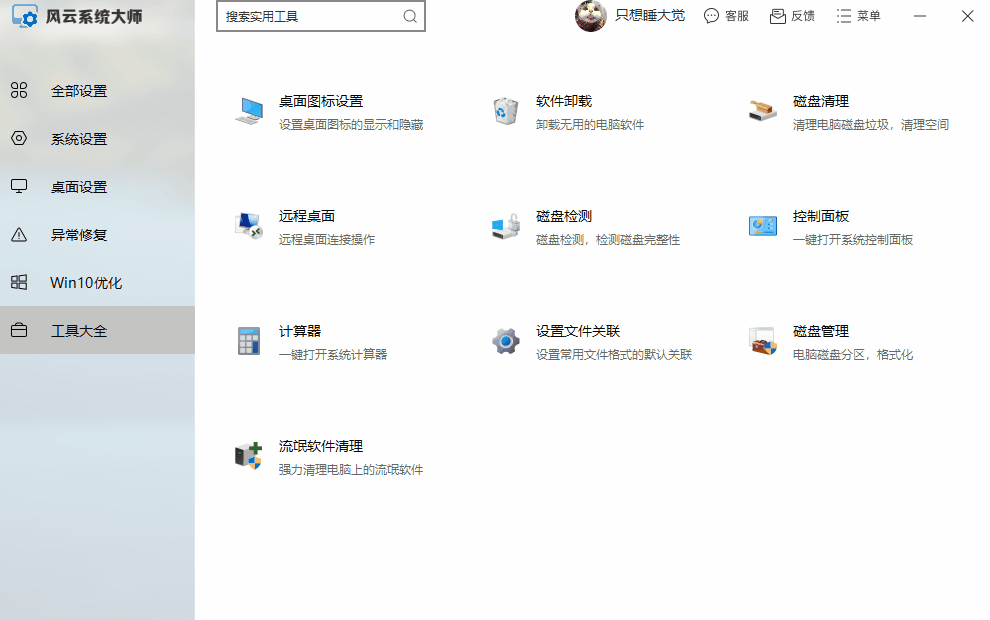
Task: Click the 控制面板 panel icon
Action: [763, 226]
